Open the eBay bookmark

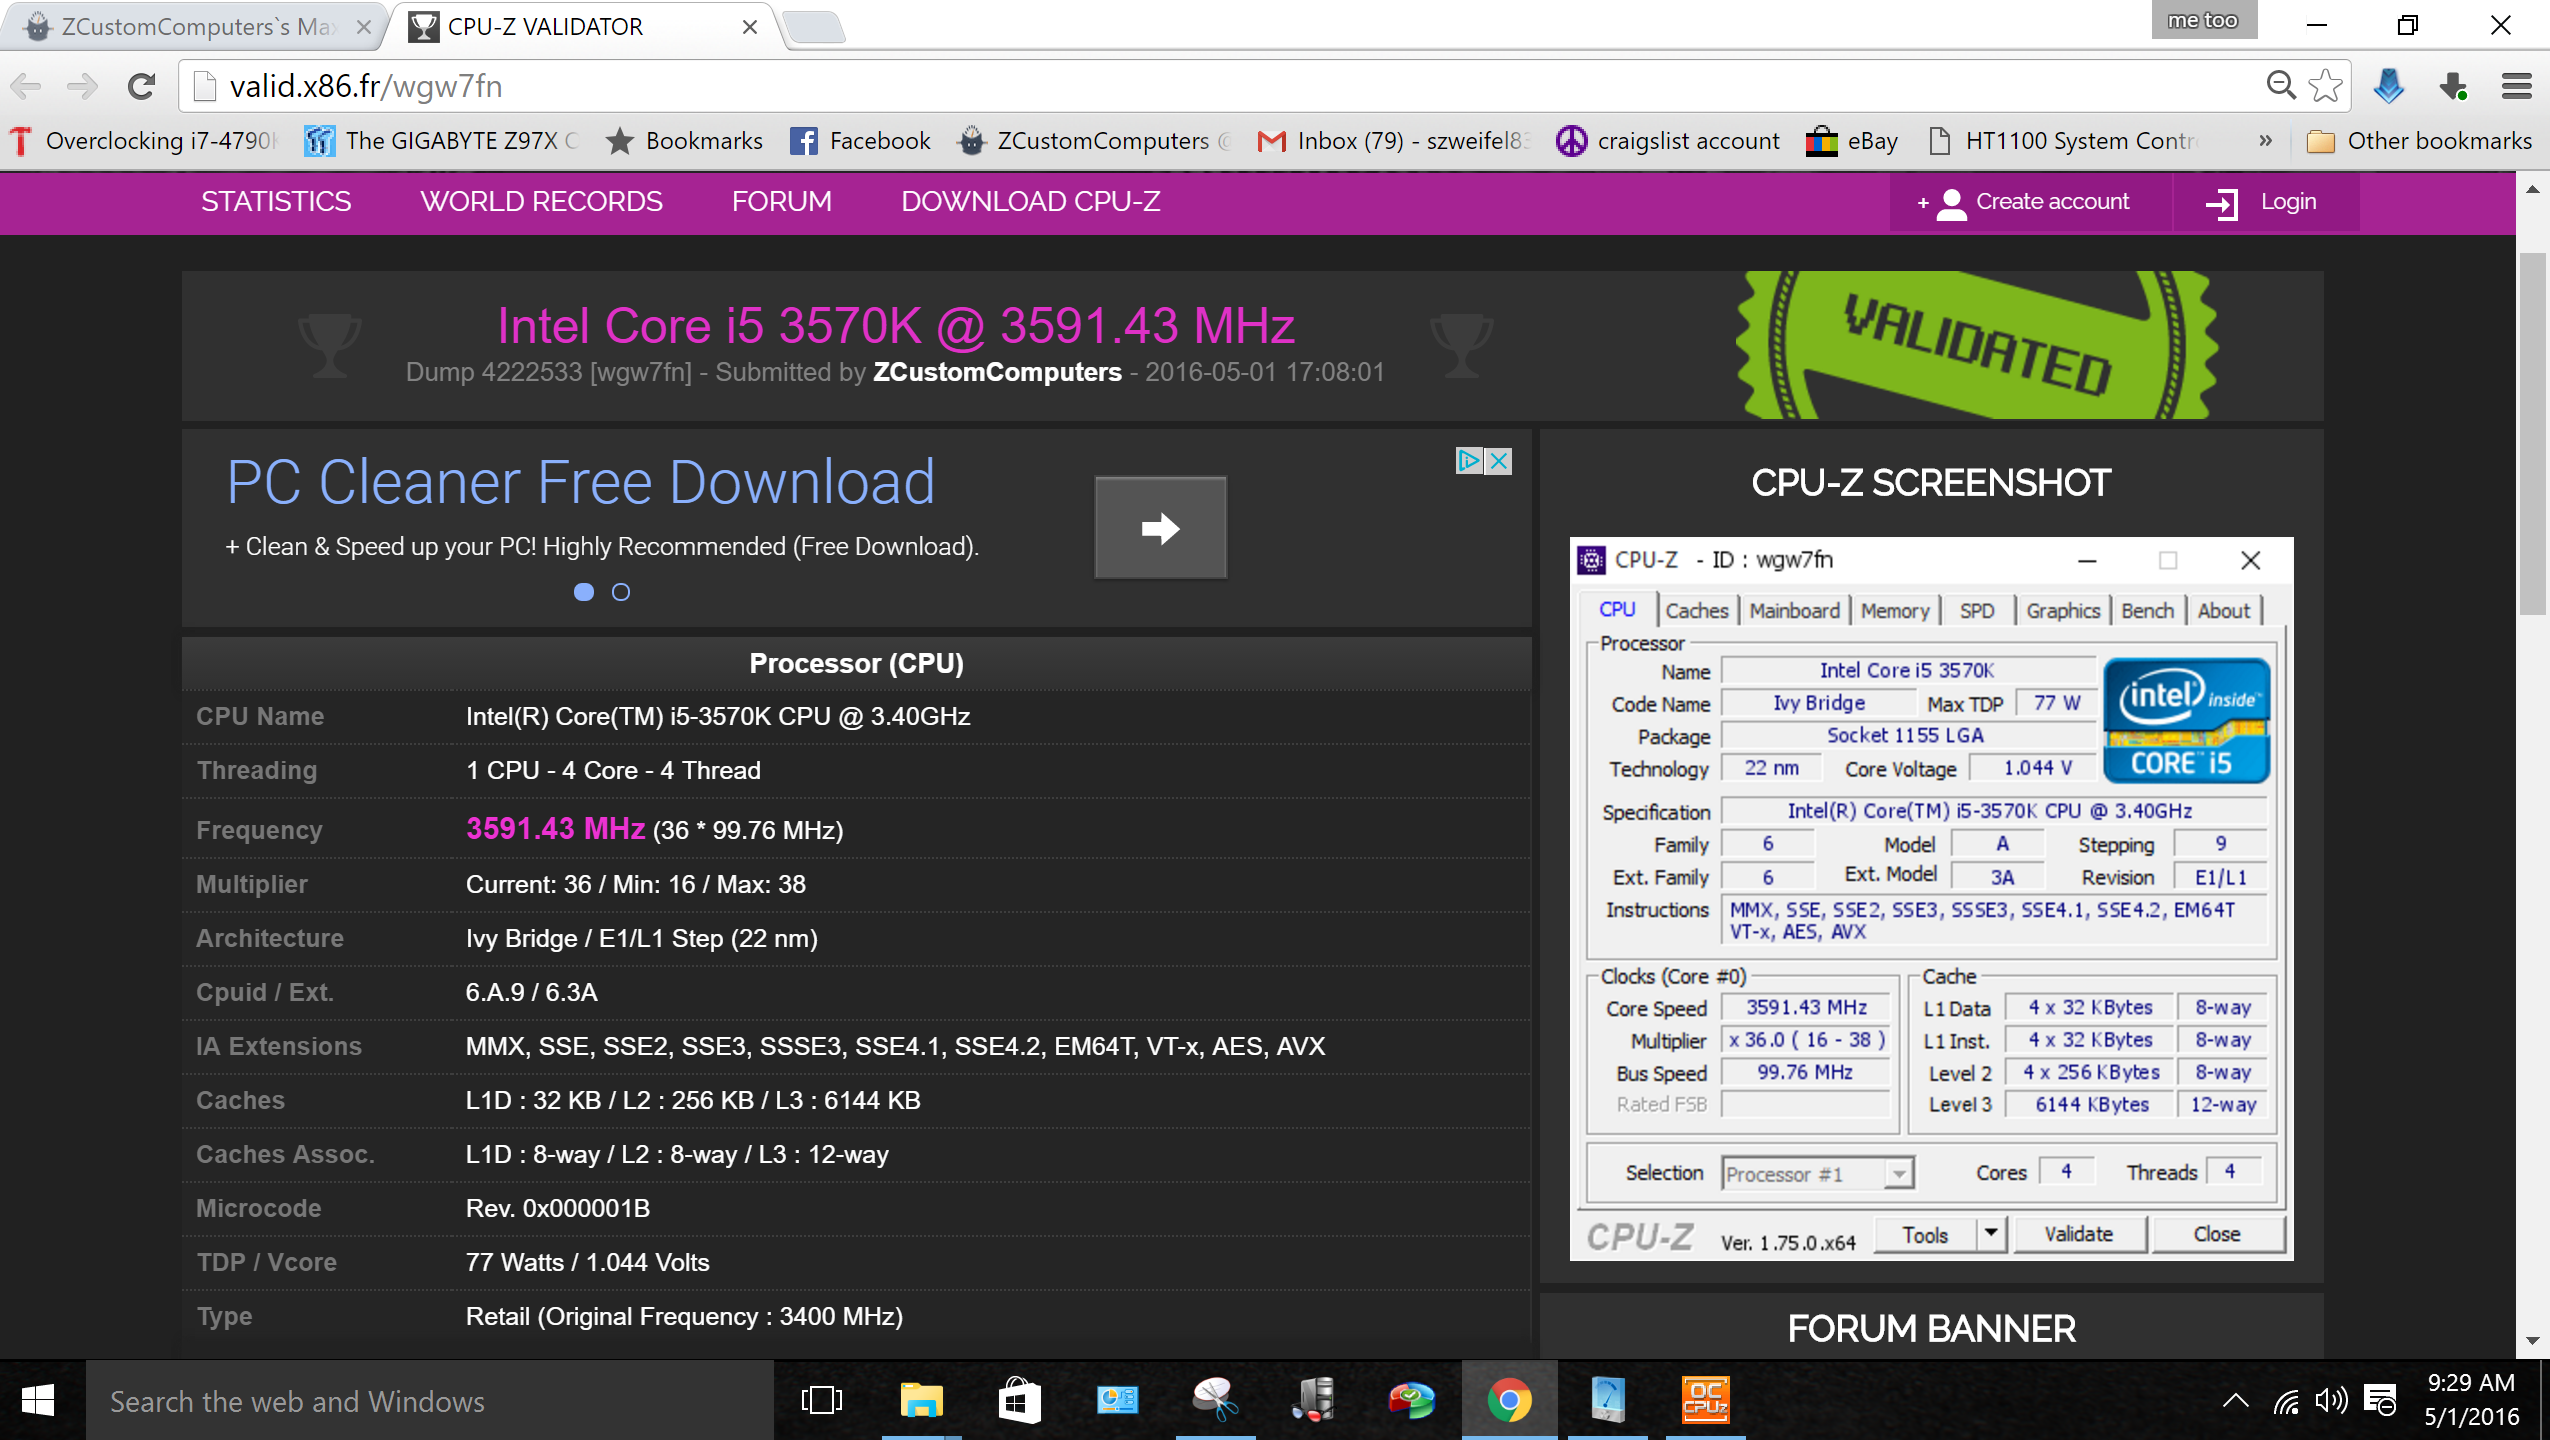click(x=1852, y=141)
